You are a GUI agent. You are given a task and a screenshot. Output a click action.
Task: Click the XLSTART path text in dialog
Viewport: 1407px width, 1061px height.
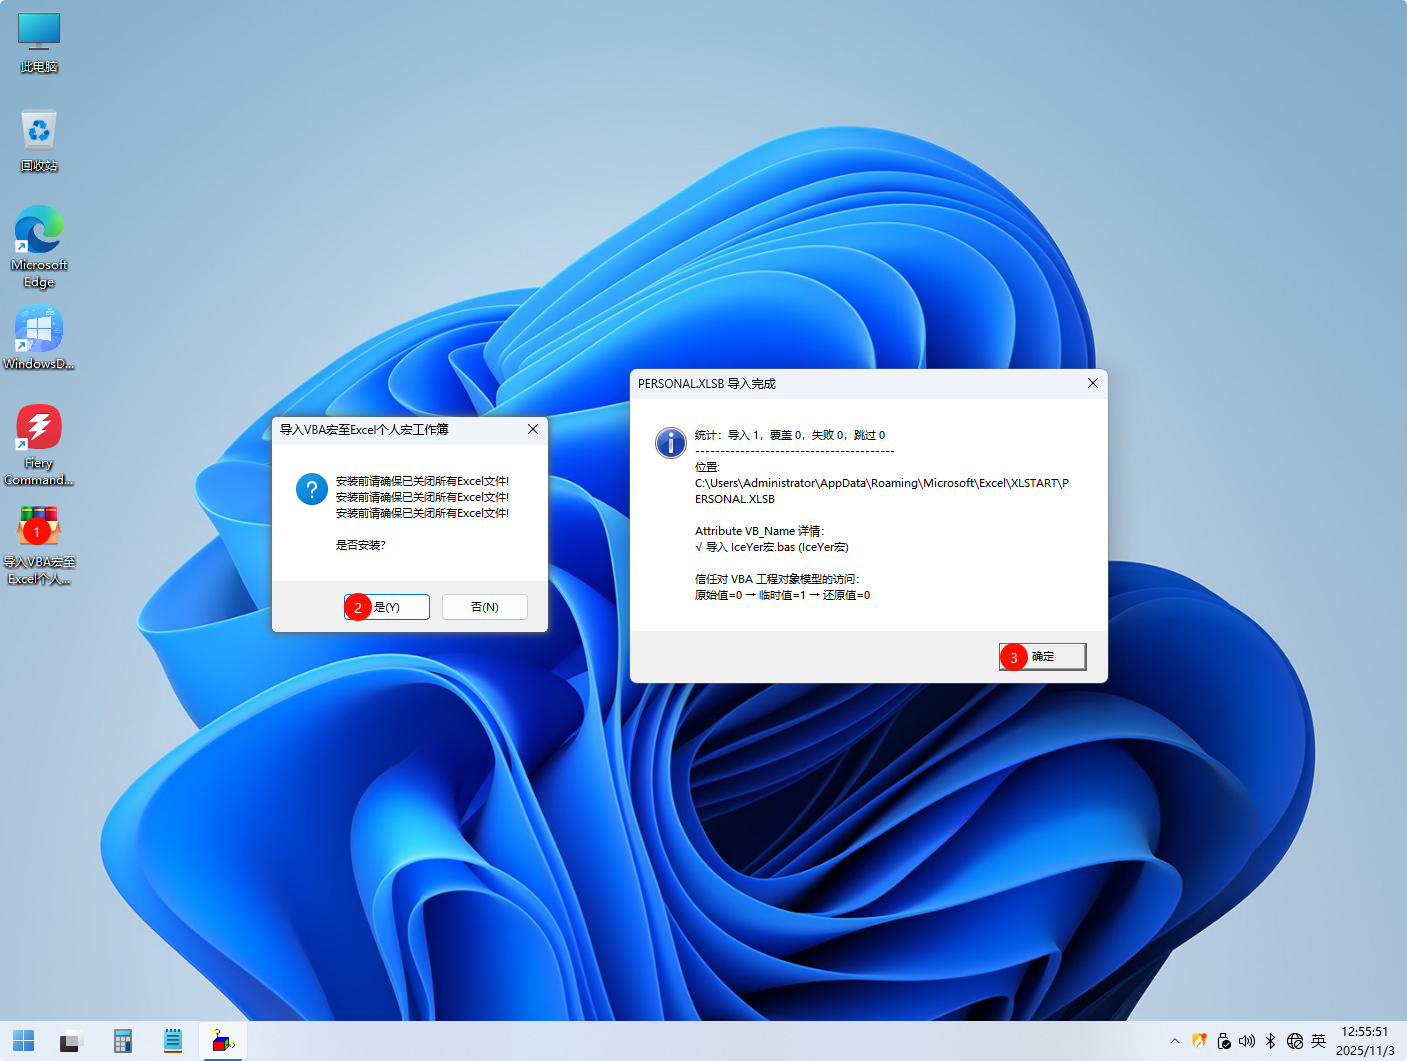pyautogui.click(x=882, y=491)
